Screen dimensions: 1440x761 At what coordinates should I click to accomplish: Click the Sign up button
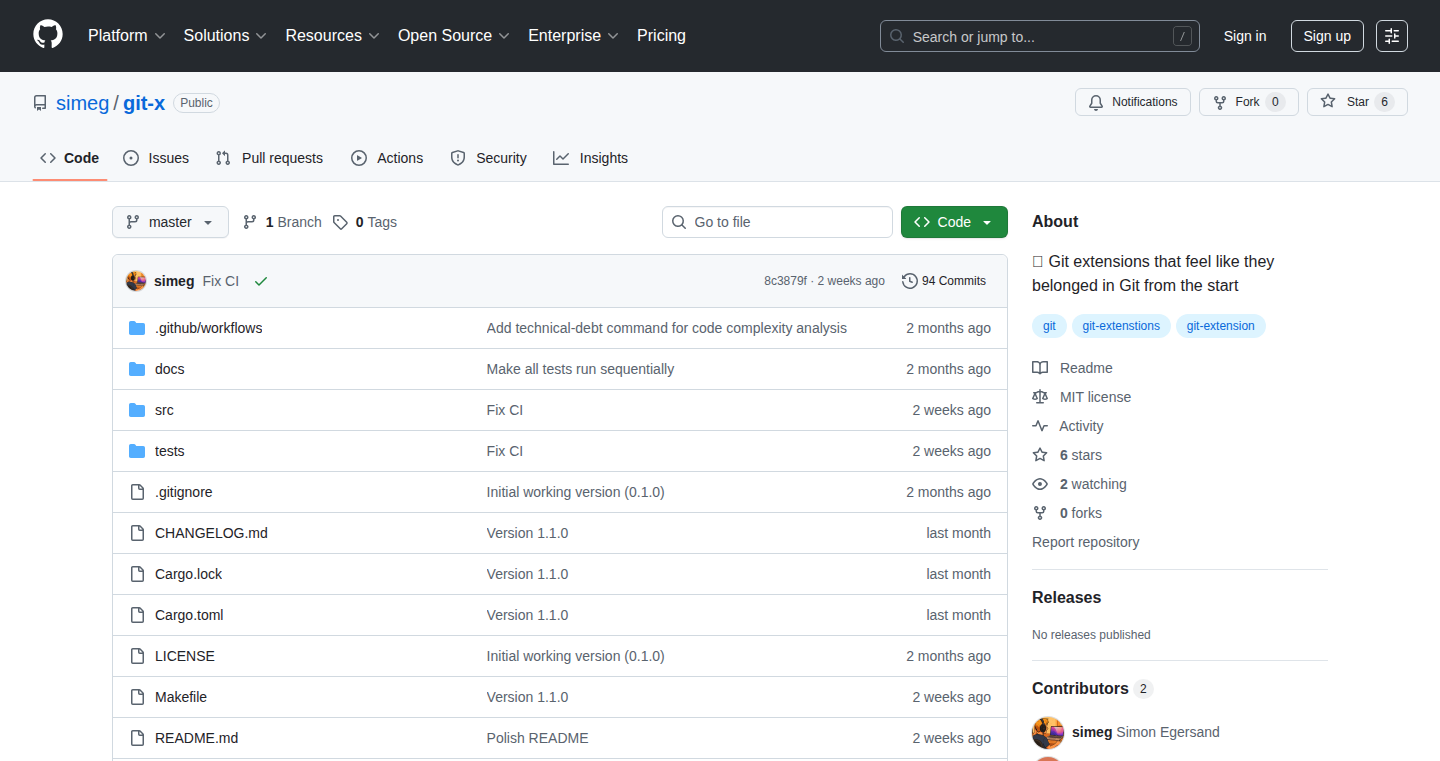tap(1327, 36)
